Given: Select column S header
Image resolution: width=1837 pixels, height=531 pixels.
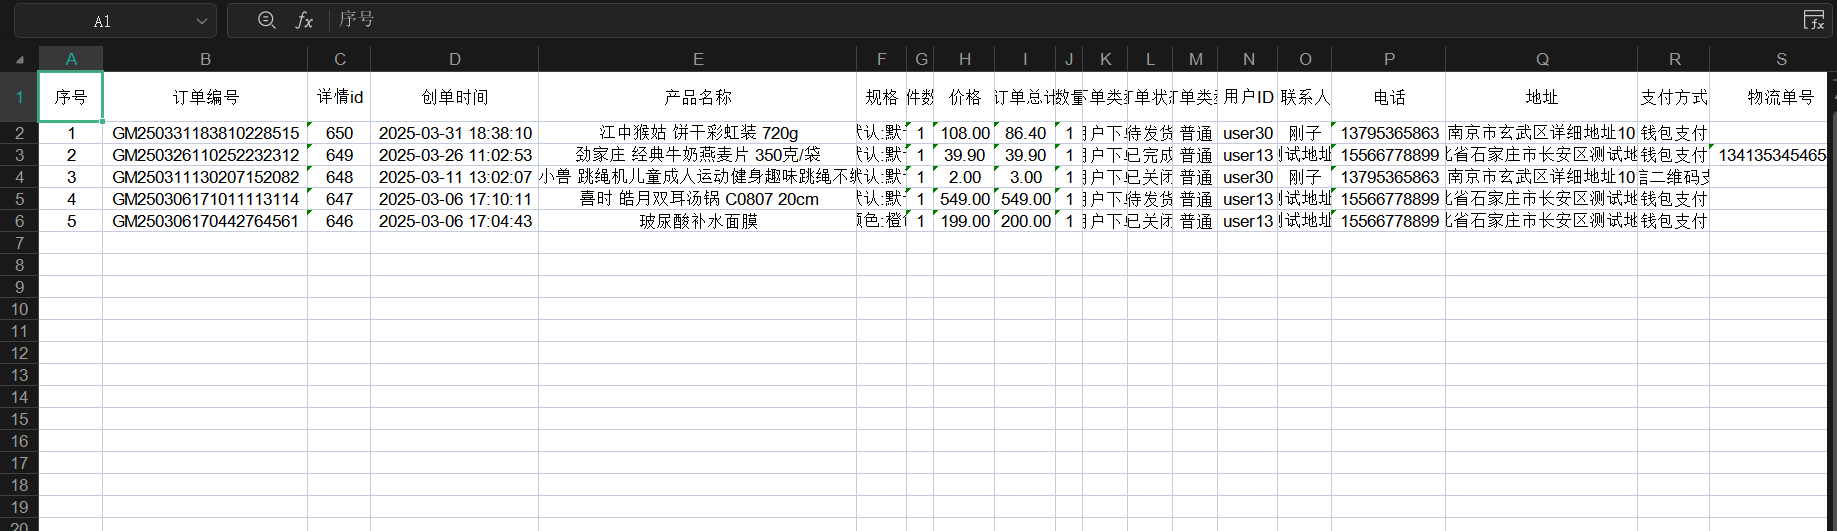Looking at the screenshot, I should click(1781, 59).
